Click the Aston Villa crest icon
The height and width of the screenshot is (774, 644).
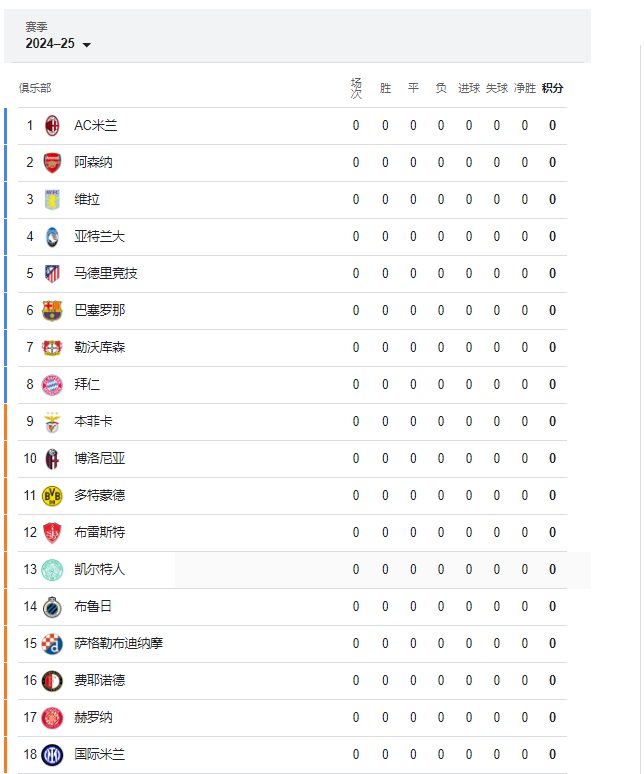point(52,199)
